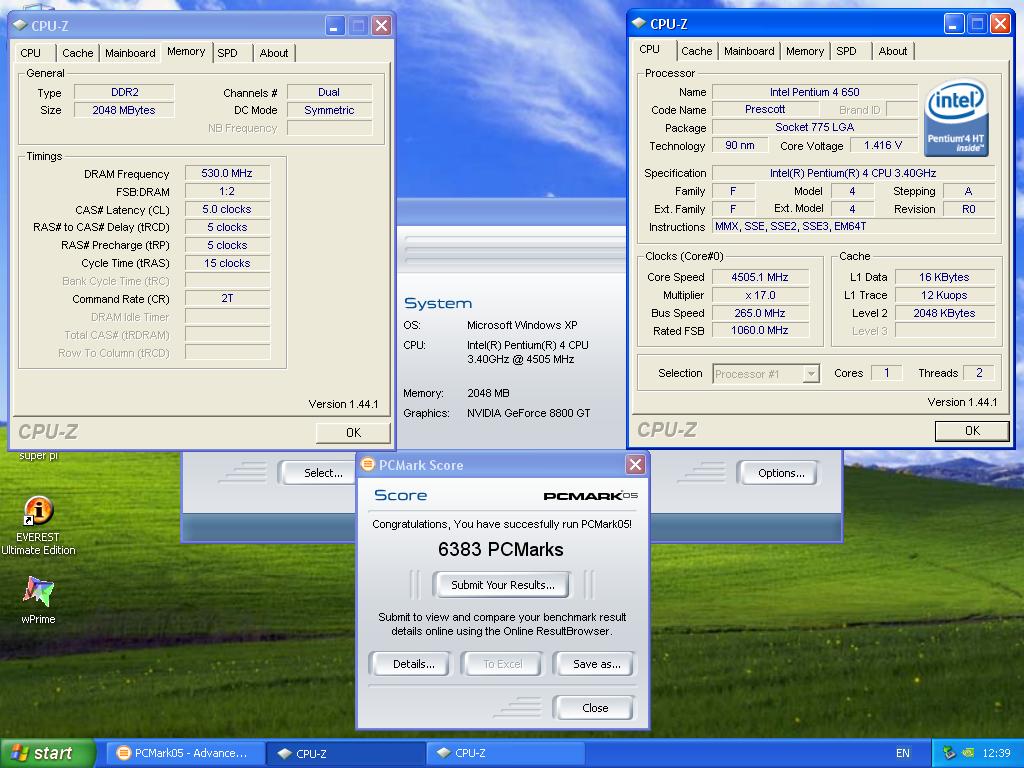Open Mainboard tab in left CPU-Z window
This screenshot has width=1024, height=768.
(130, 53)
